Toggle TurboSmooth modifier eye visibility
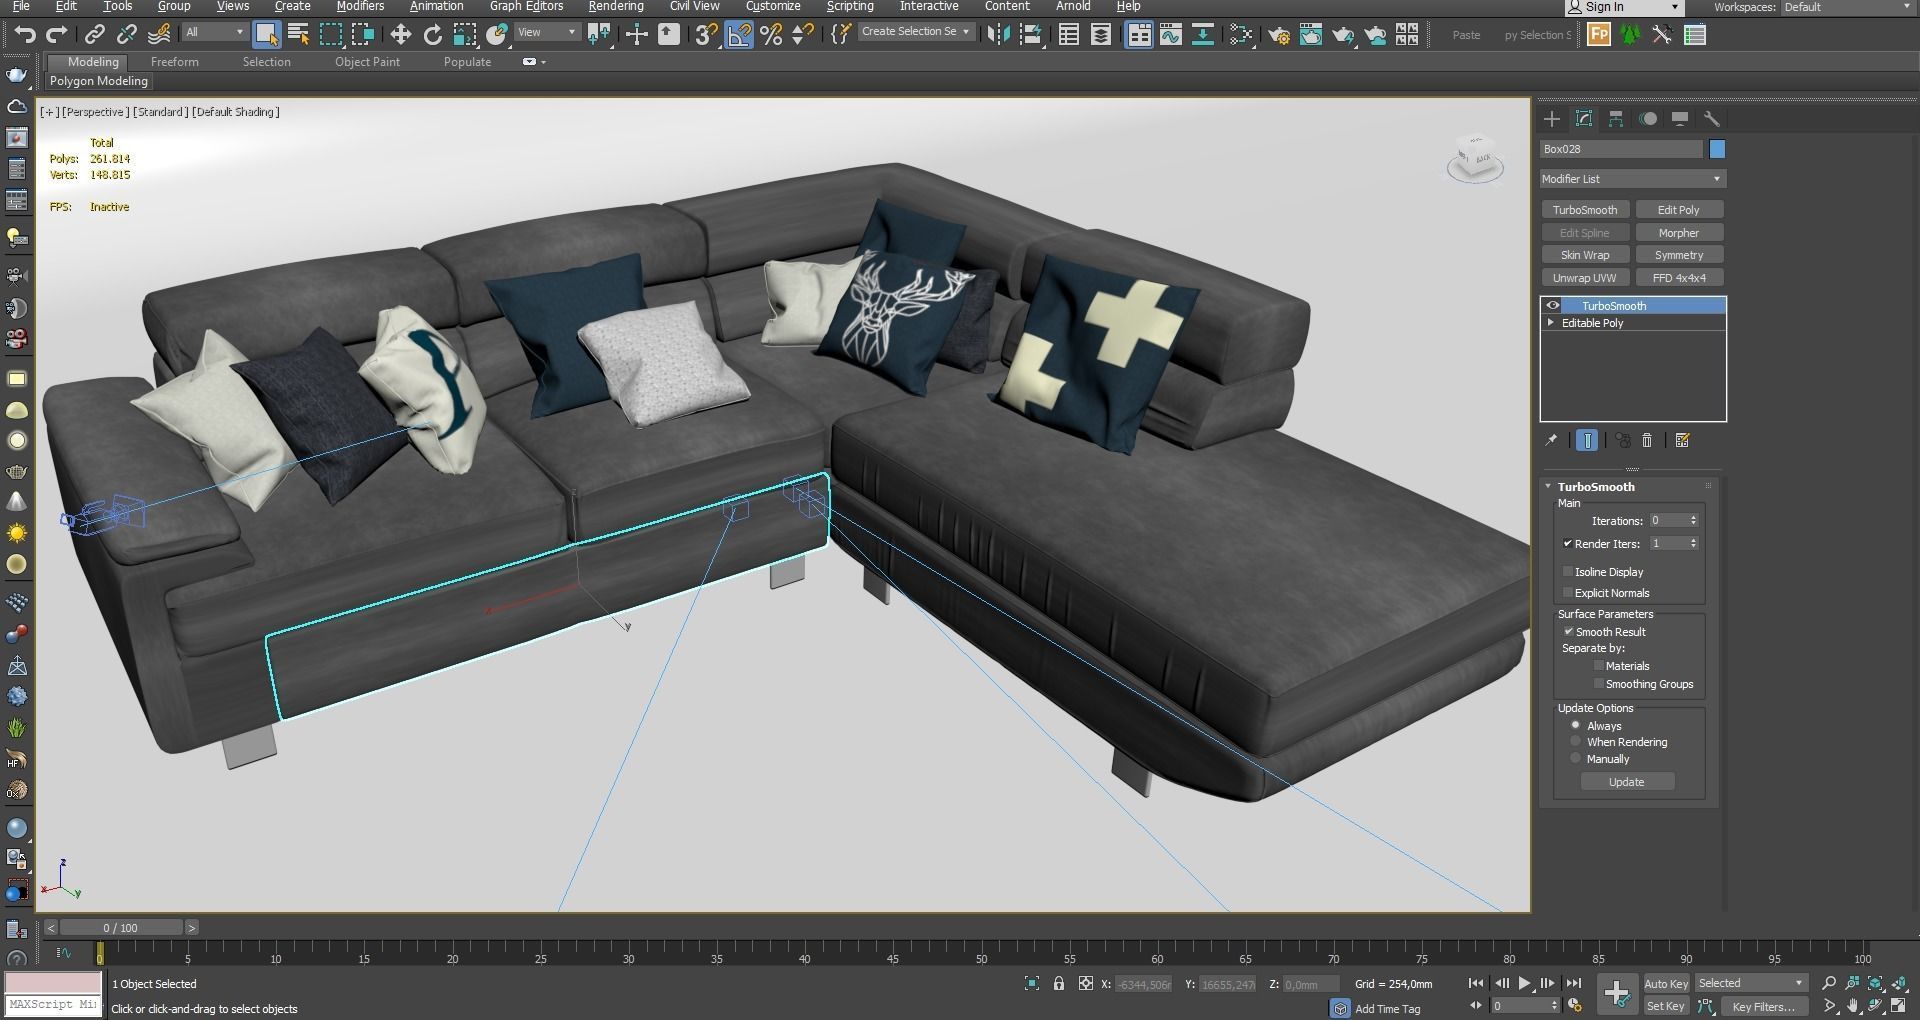This screenshot has height=1020, width=1920. point(1553,306)
